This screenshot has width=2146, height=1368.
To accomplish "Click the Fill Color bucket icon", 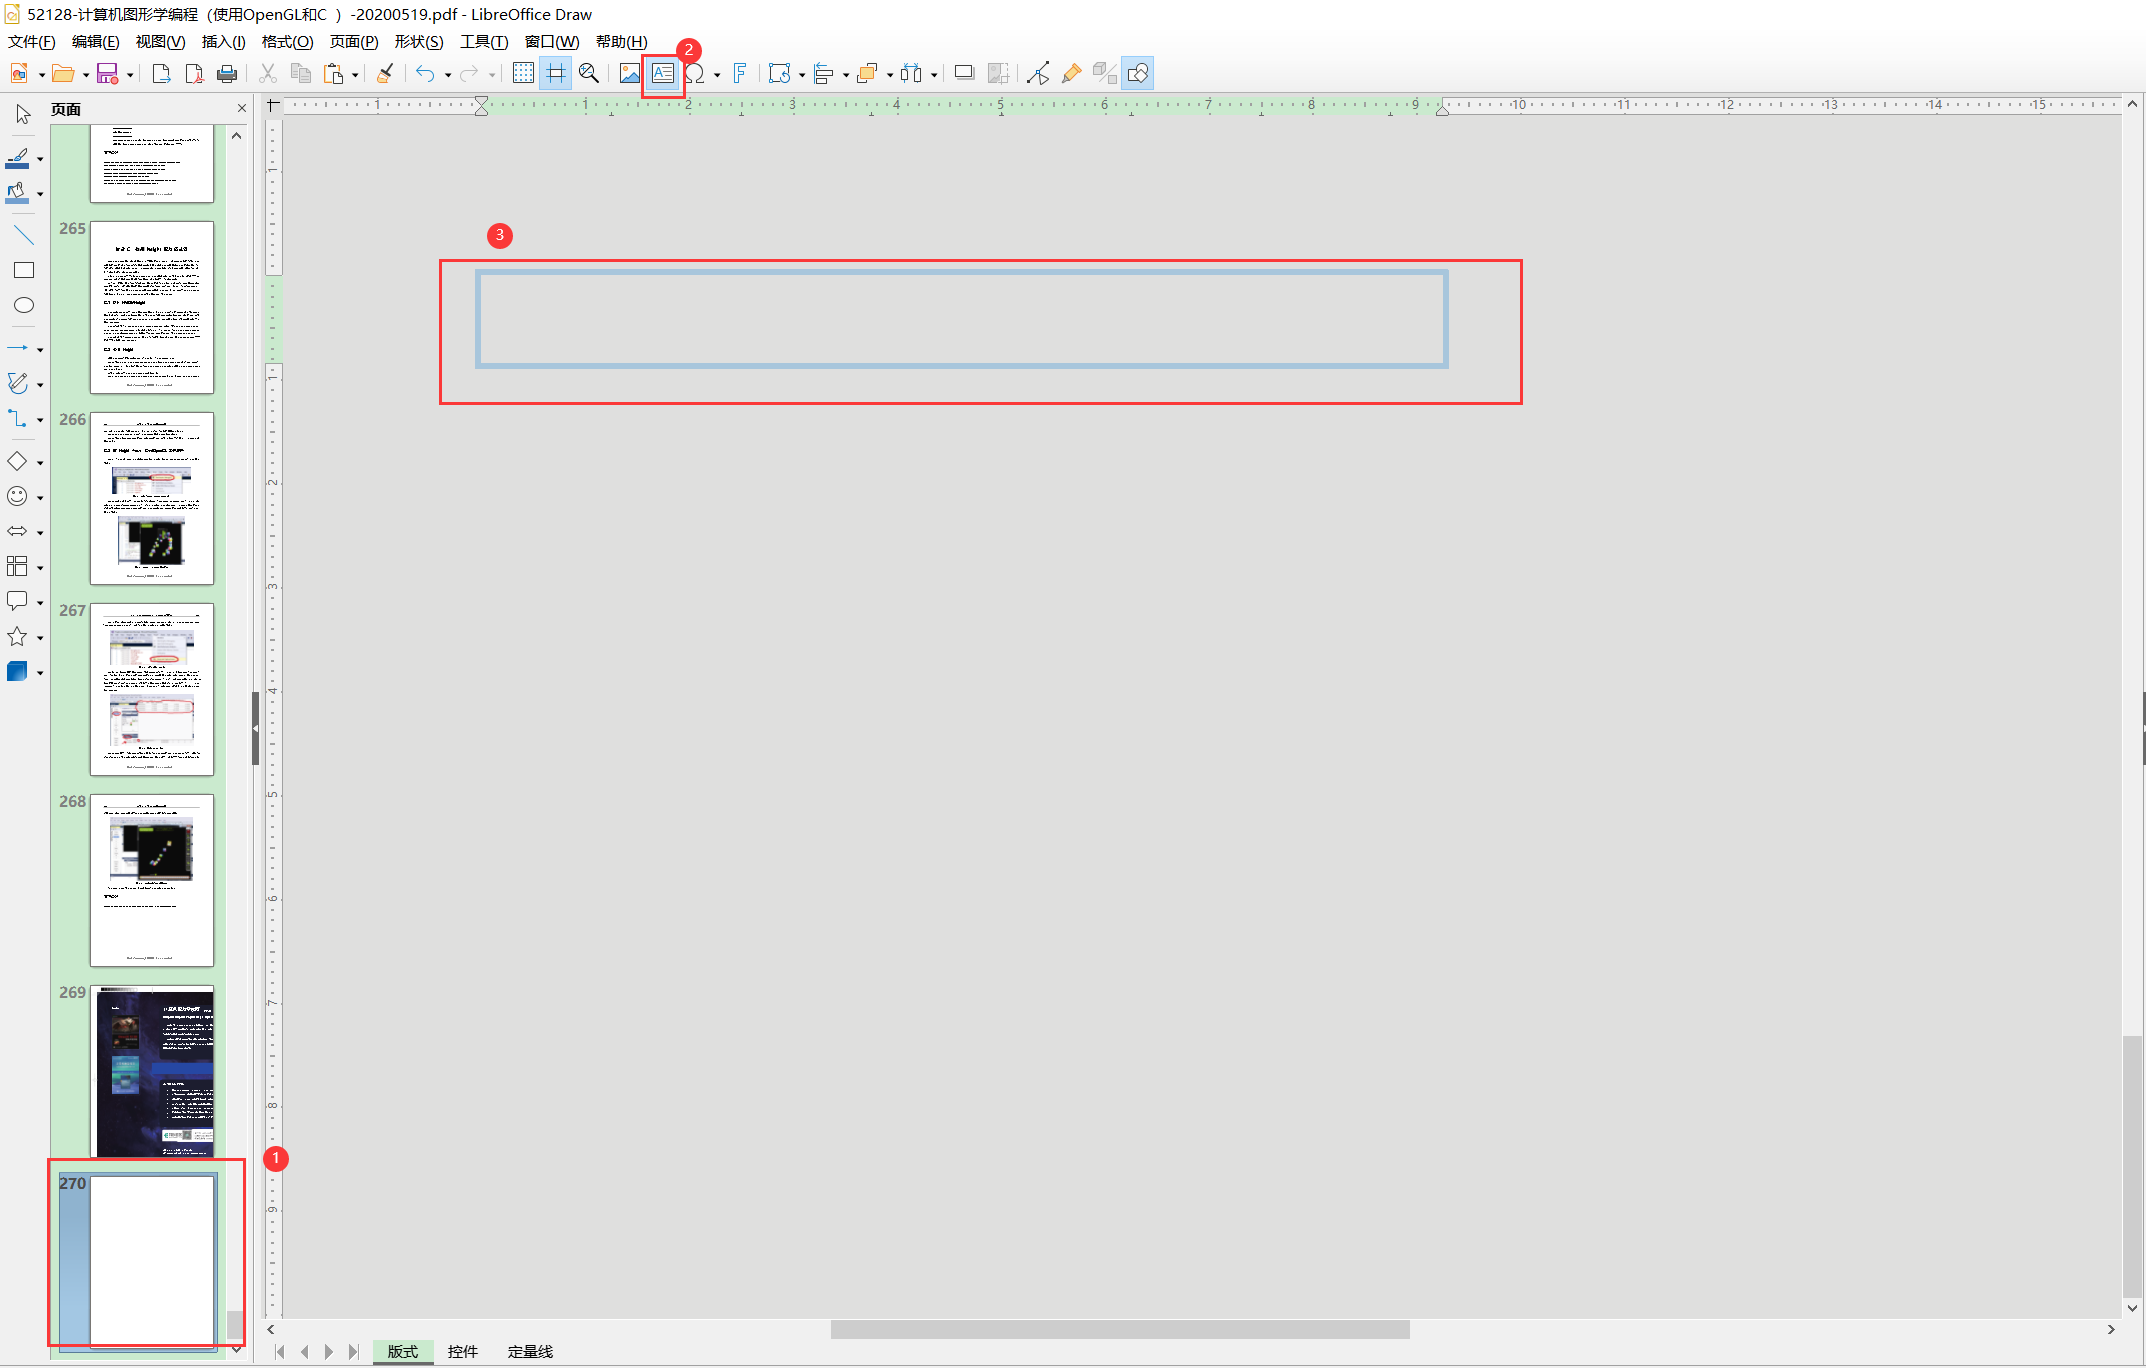I will point(18,193).
